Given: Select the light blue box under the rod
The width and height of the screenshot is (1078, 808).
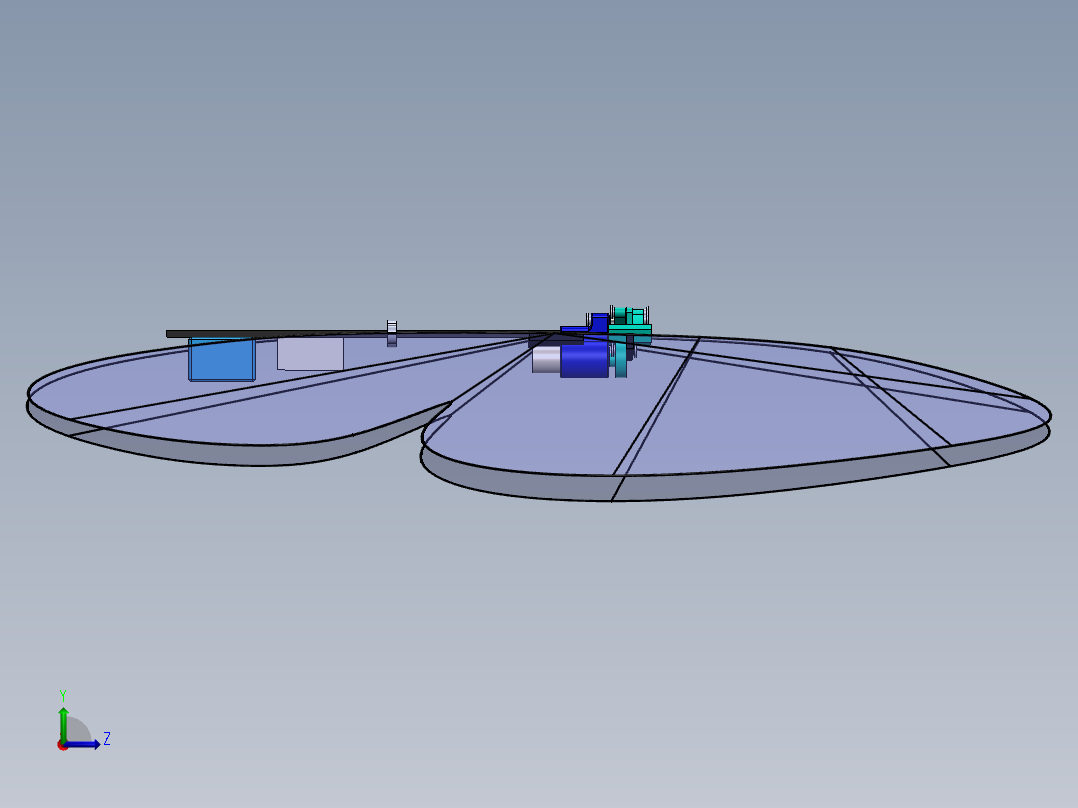Looking at the screenshot, I should (x=222, y=359).
